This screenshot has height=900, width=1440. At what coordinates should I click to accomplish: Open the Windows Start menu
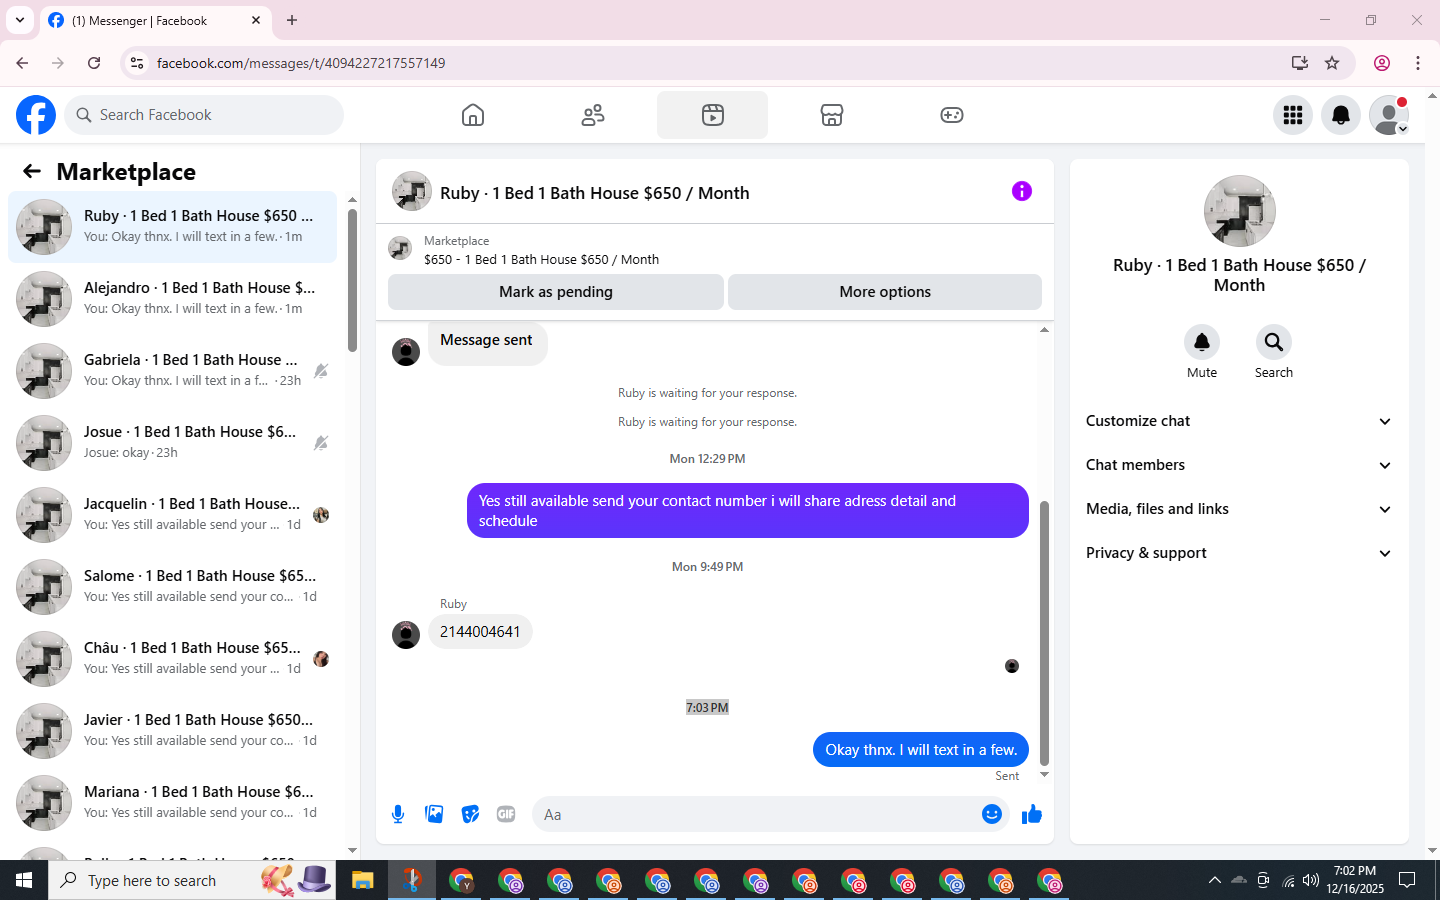click(x=24, y=880)
